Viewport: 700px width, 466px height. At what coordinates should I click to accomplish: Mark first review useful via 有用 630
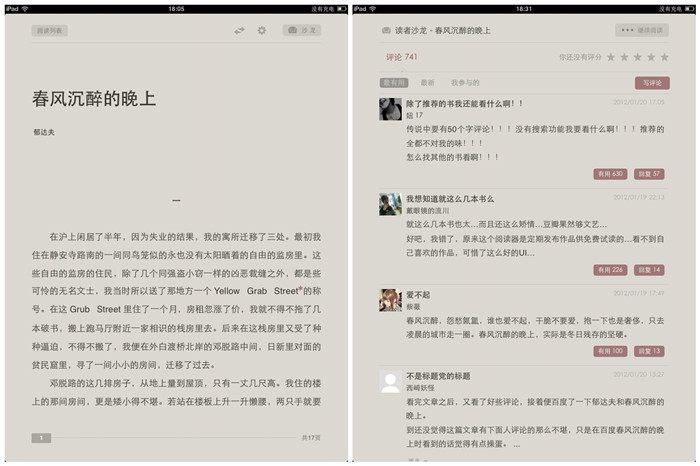pos(609,174)
